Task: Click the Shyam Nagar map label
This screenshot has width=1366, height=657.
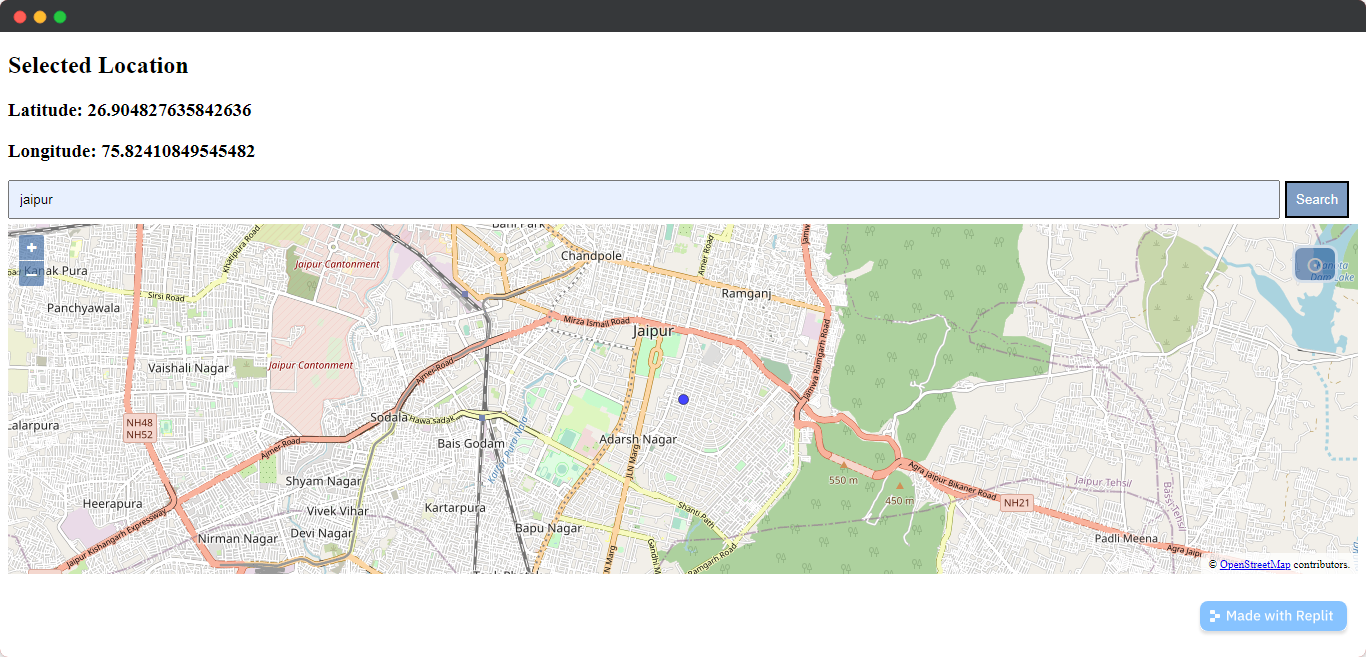Action: (323, 481)
